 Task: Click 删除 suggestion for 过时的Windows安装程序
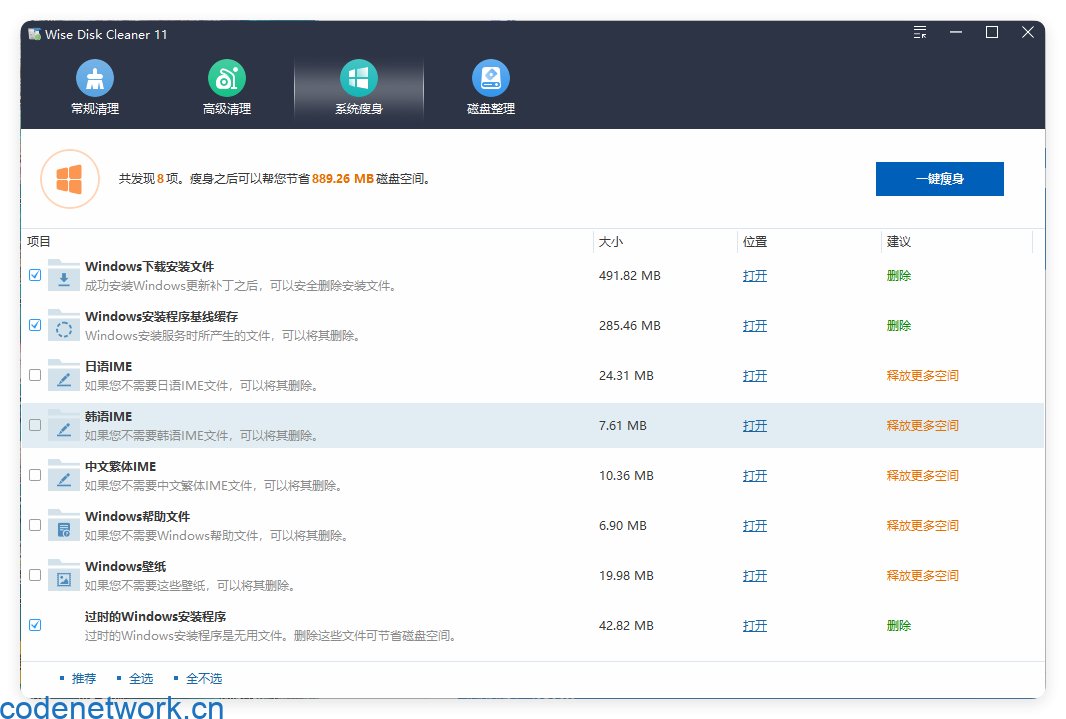pos(899,625)
